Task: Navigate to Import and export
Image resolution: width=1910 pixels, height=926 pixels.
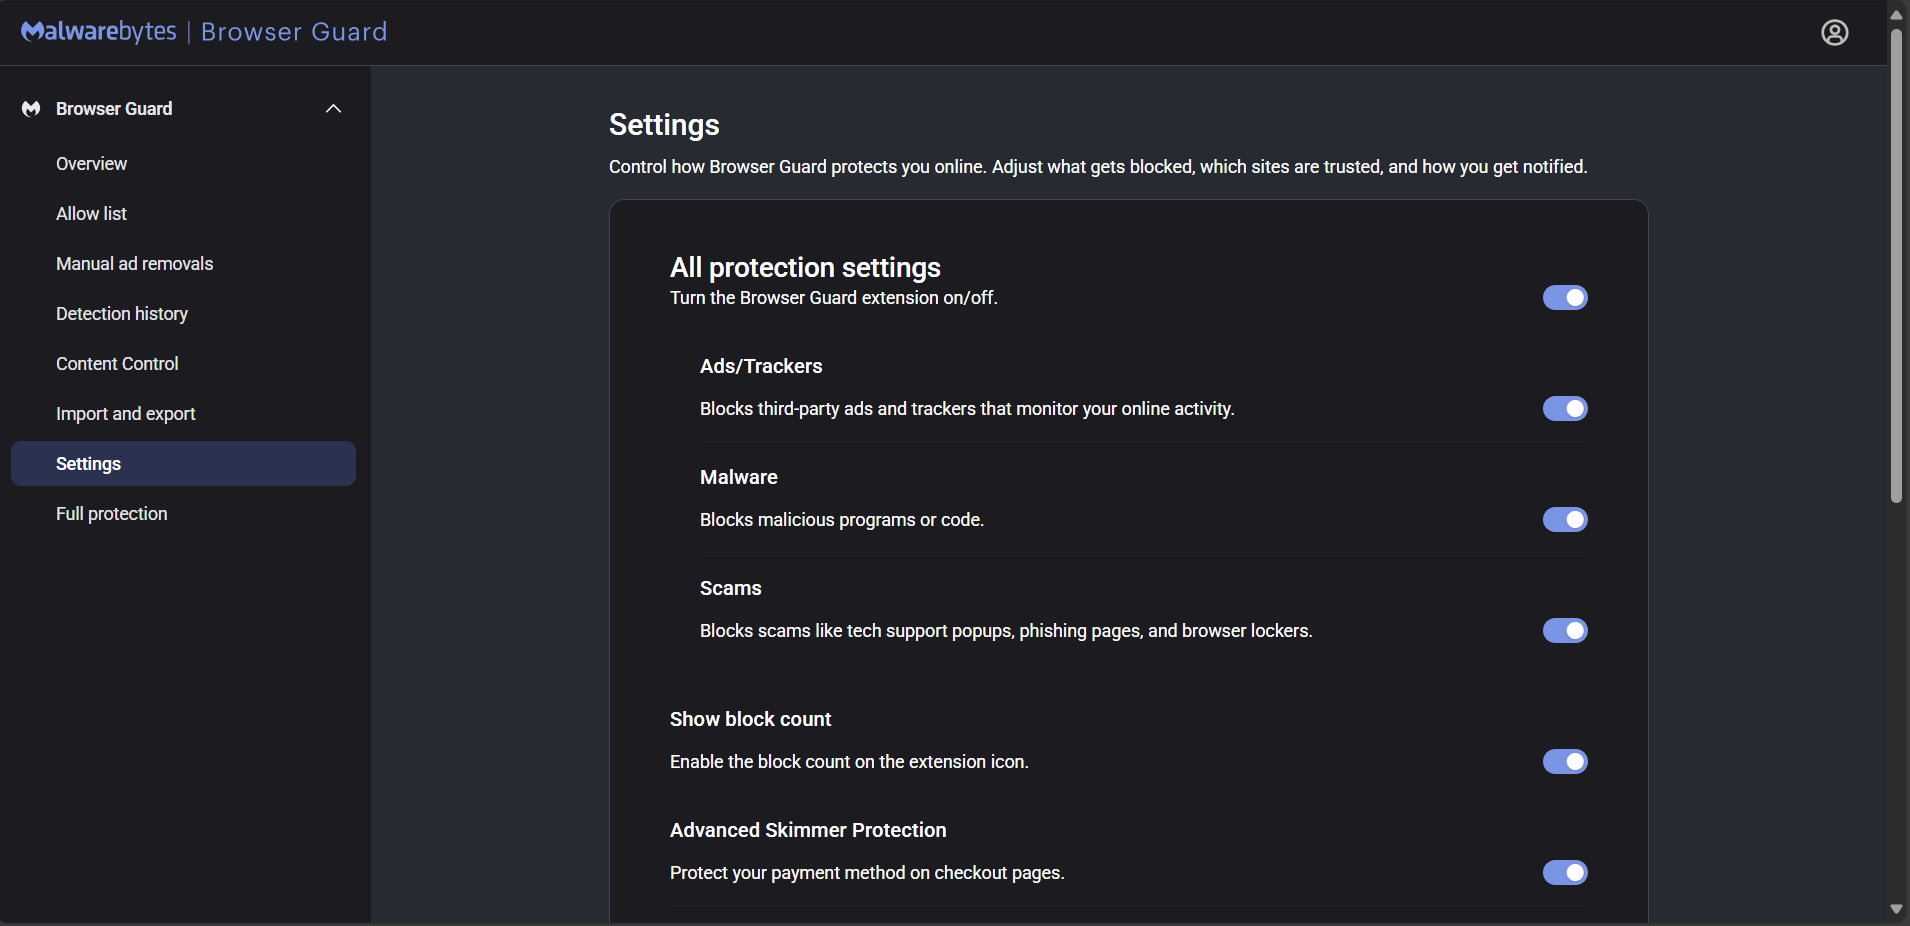Action: click(125, 414)
